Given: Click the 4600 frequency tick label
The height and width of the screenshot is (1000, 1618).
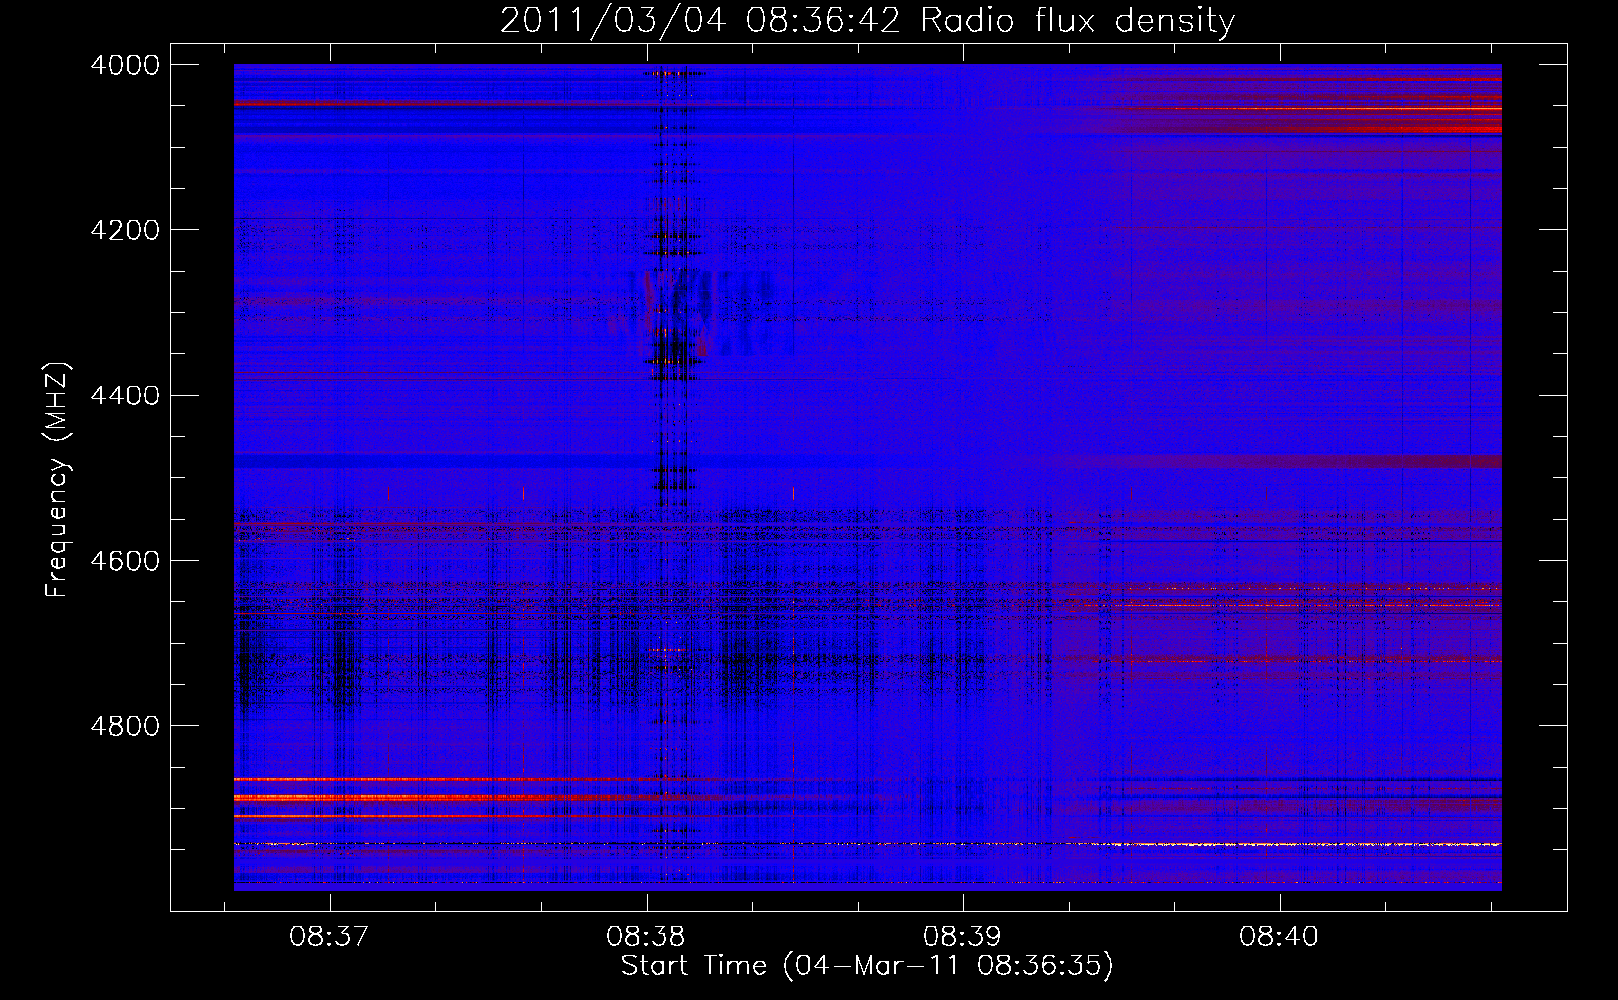Looking at the screenshot, I should (x=125, y=560).
